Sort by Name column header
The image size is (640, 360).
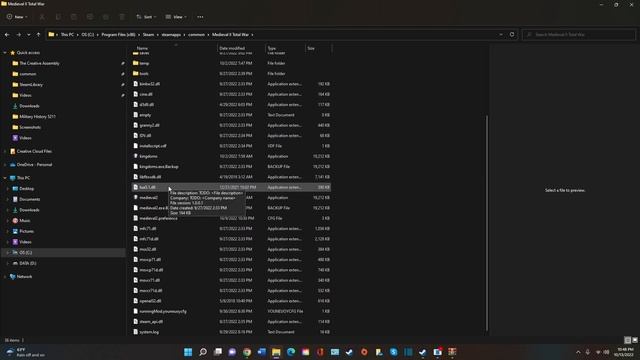click(x=142, y=48)
